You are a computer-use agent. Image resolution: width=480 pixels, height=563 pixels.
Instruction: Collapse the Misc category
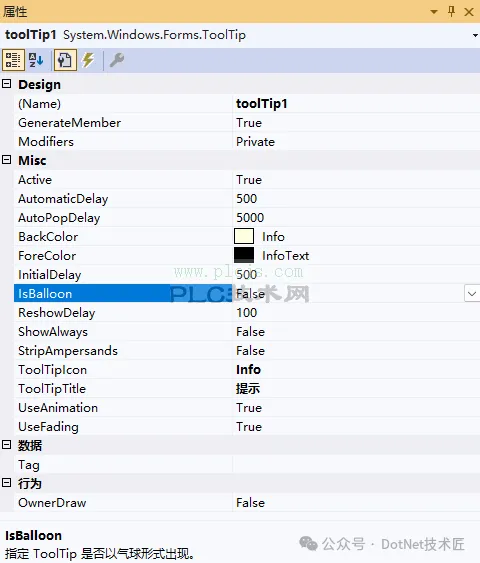[6, 160]
